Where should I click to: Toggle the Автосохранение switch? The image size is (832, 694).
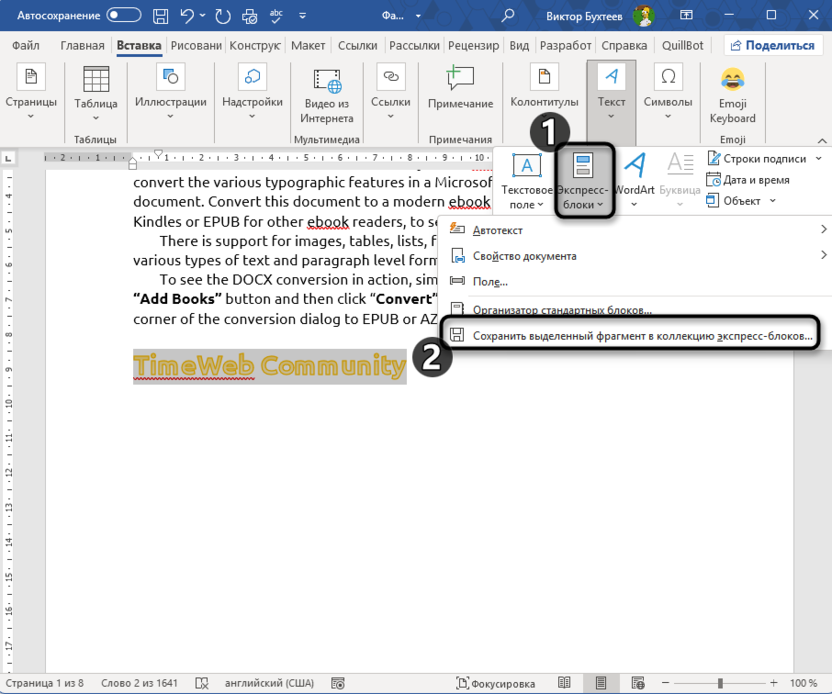[124, 15]
